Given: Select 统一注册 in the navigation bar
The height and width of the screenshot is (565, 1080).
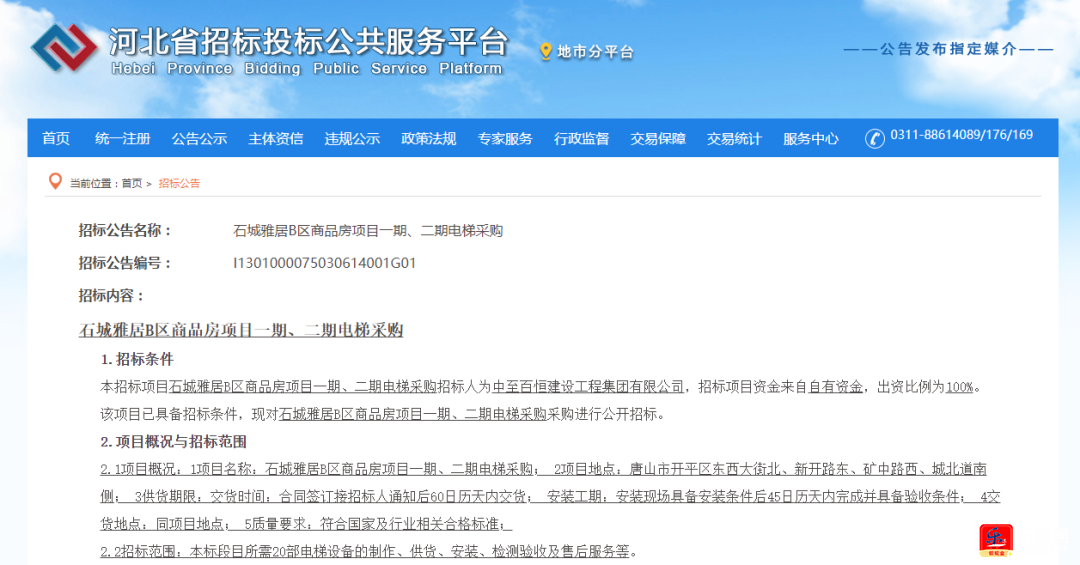Looking at the screenshot, I should click(x=123, y=138).
